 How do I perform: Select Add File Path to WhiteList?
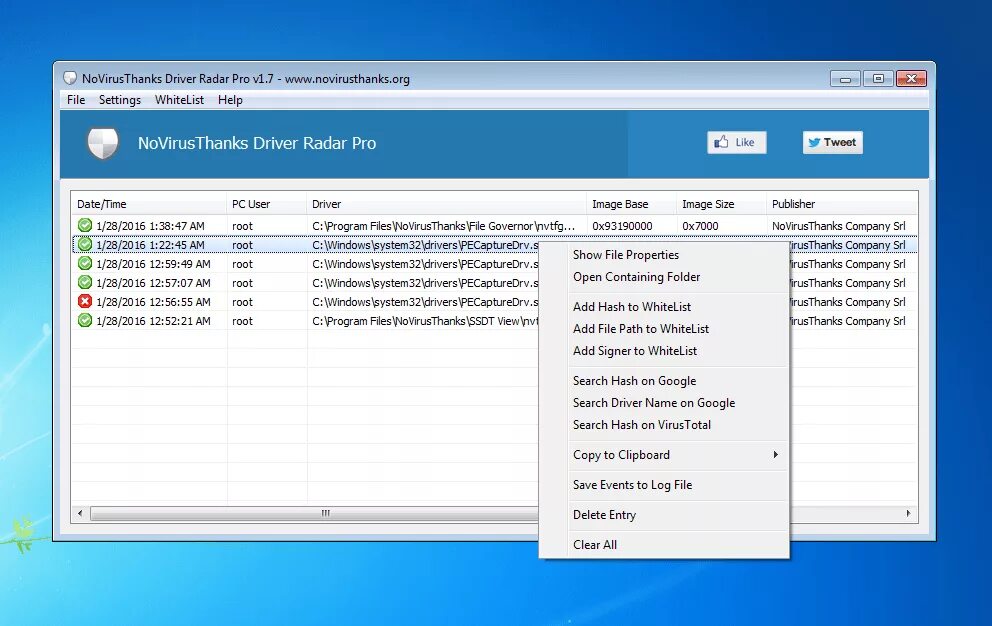click(664, 329)
